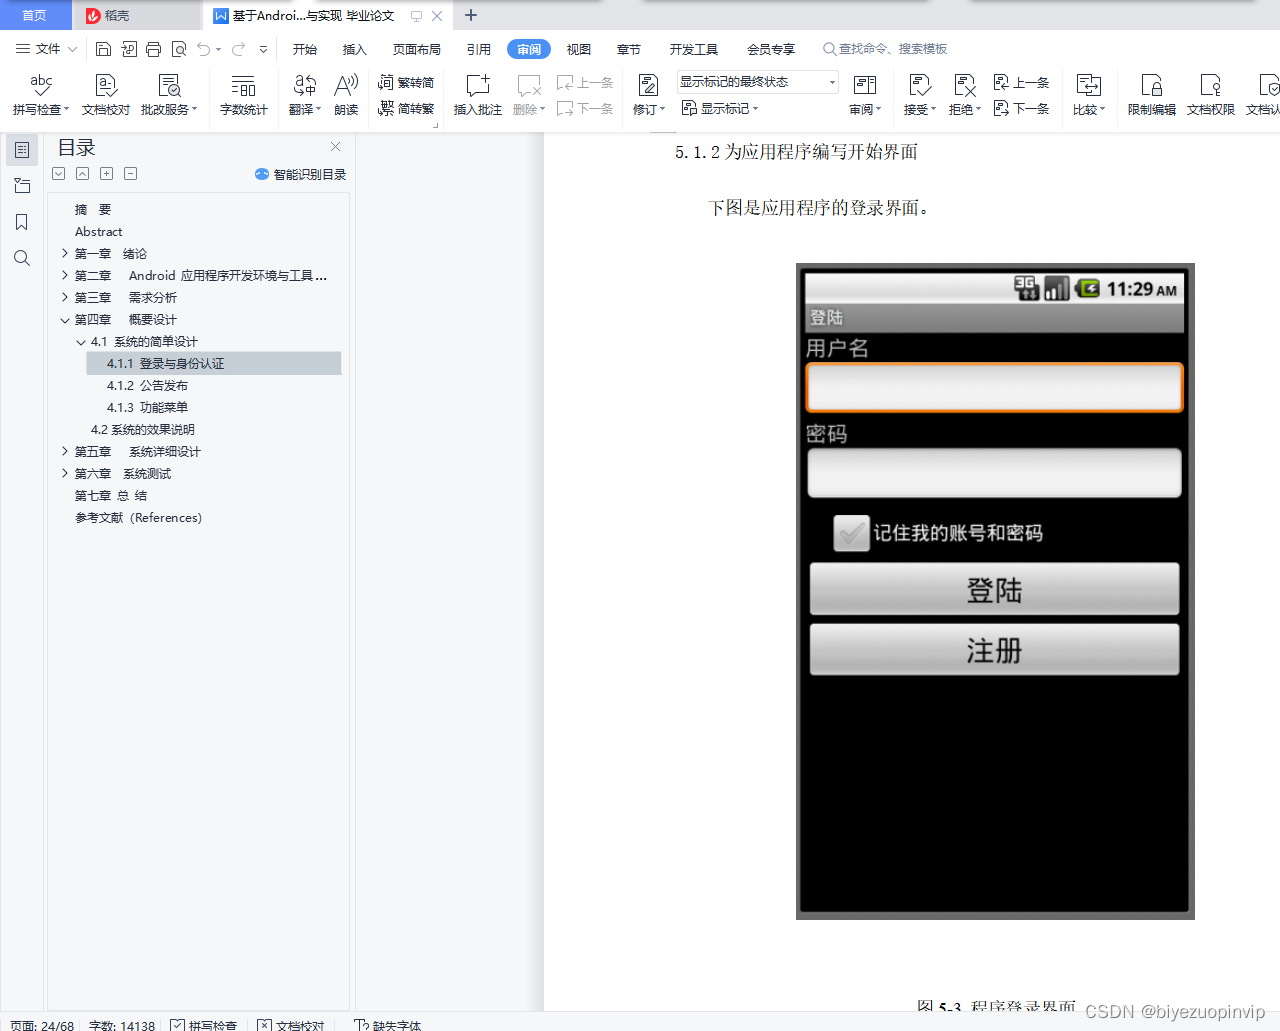Click the restrict editing (限制编辑) icon
Viewport: 1280px width, 1031px height.
(1151, 94)
